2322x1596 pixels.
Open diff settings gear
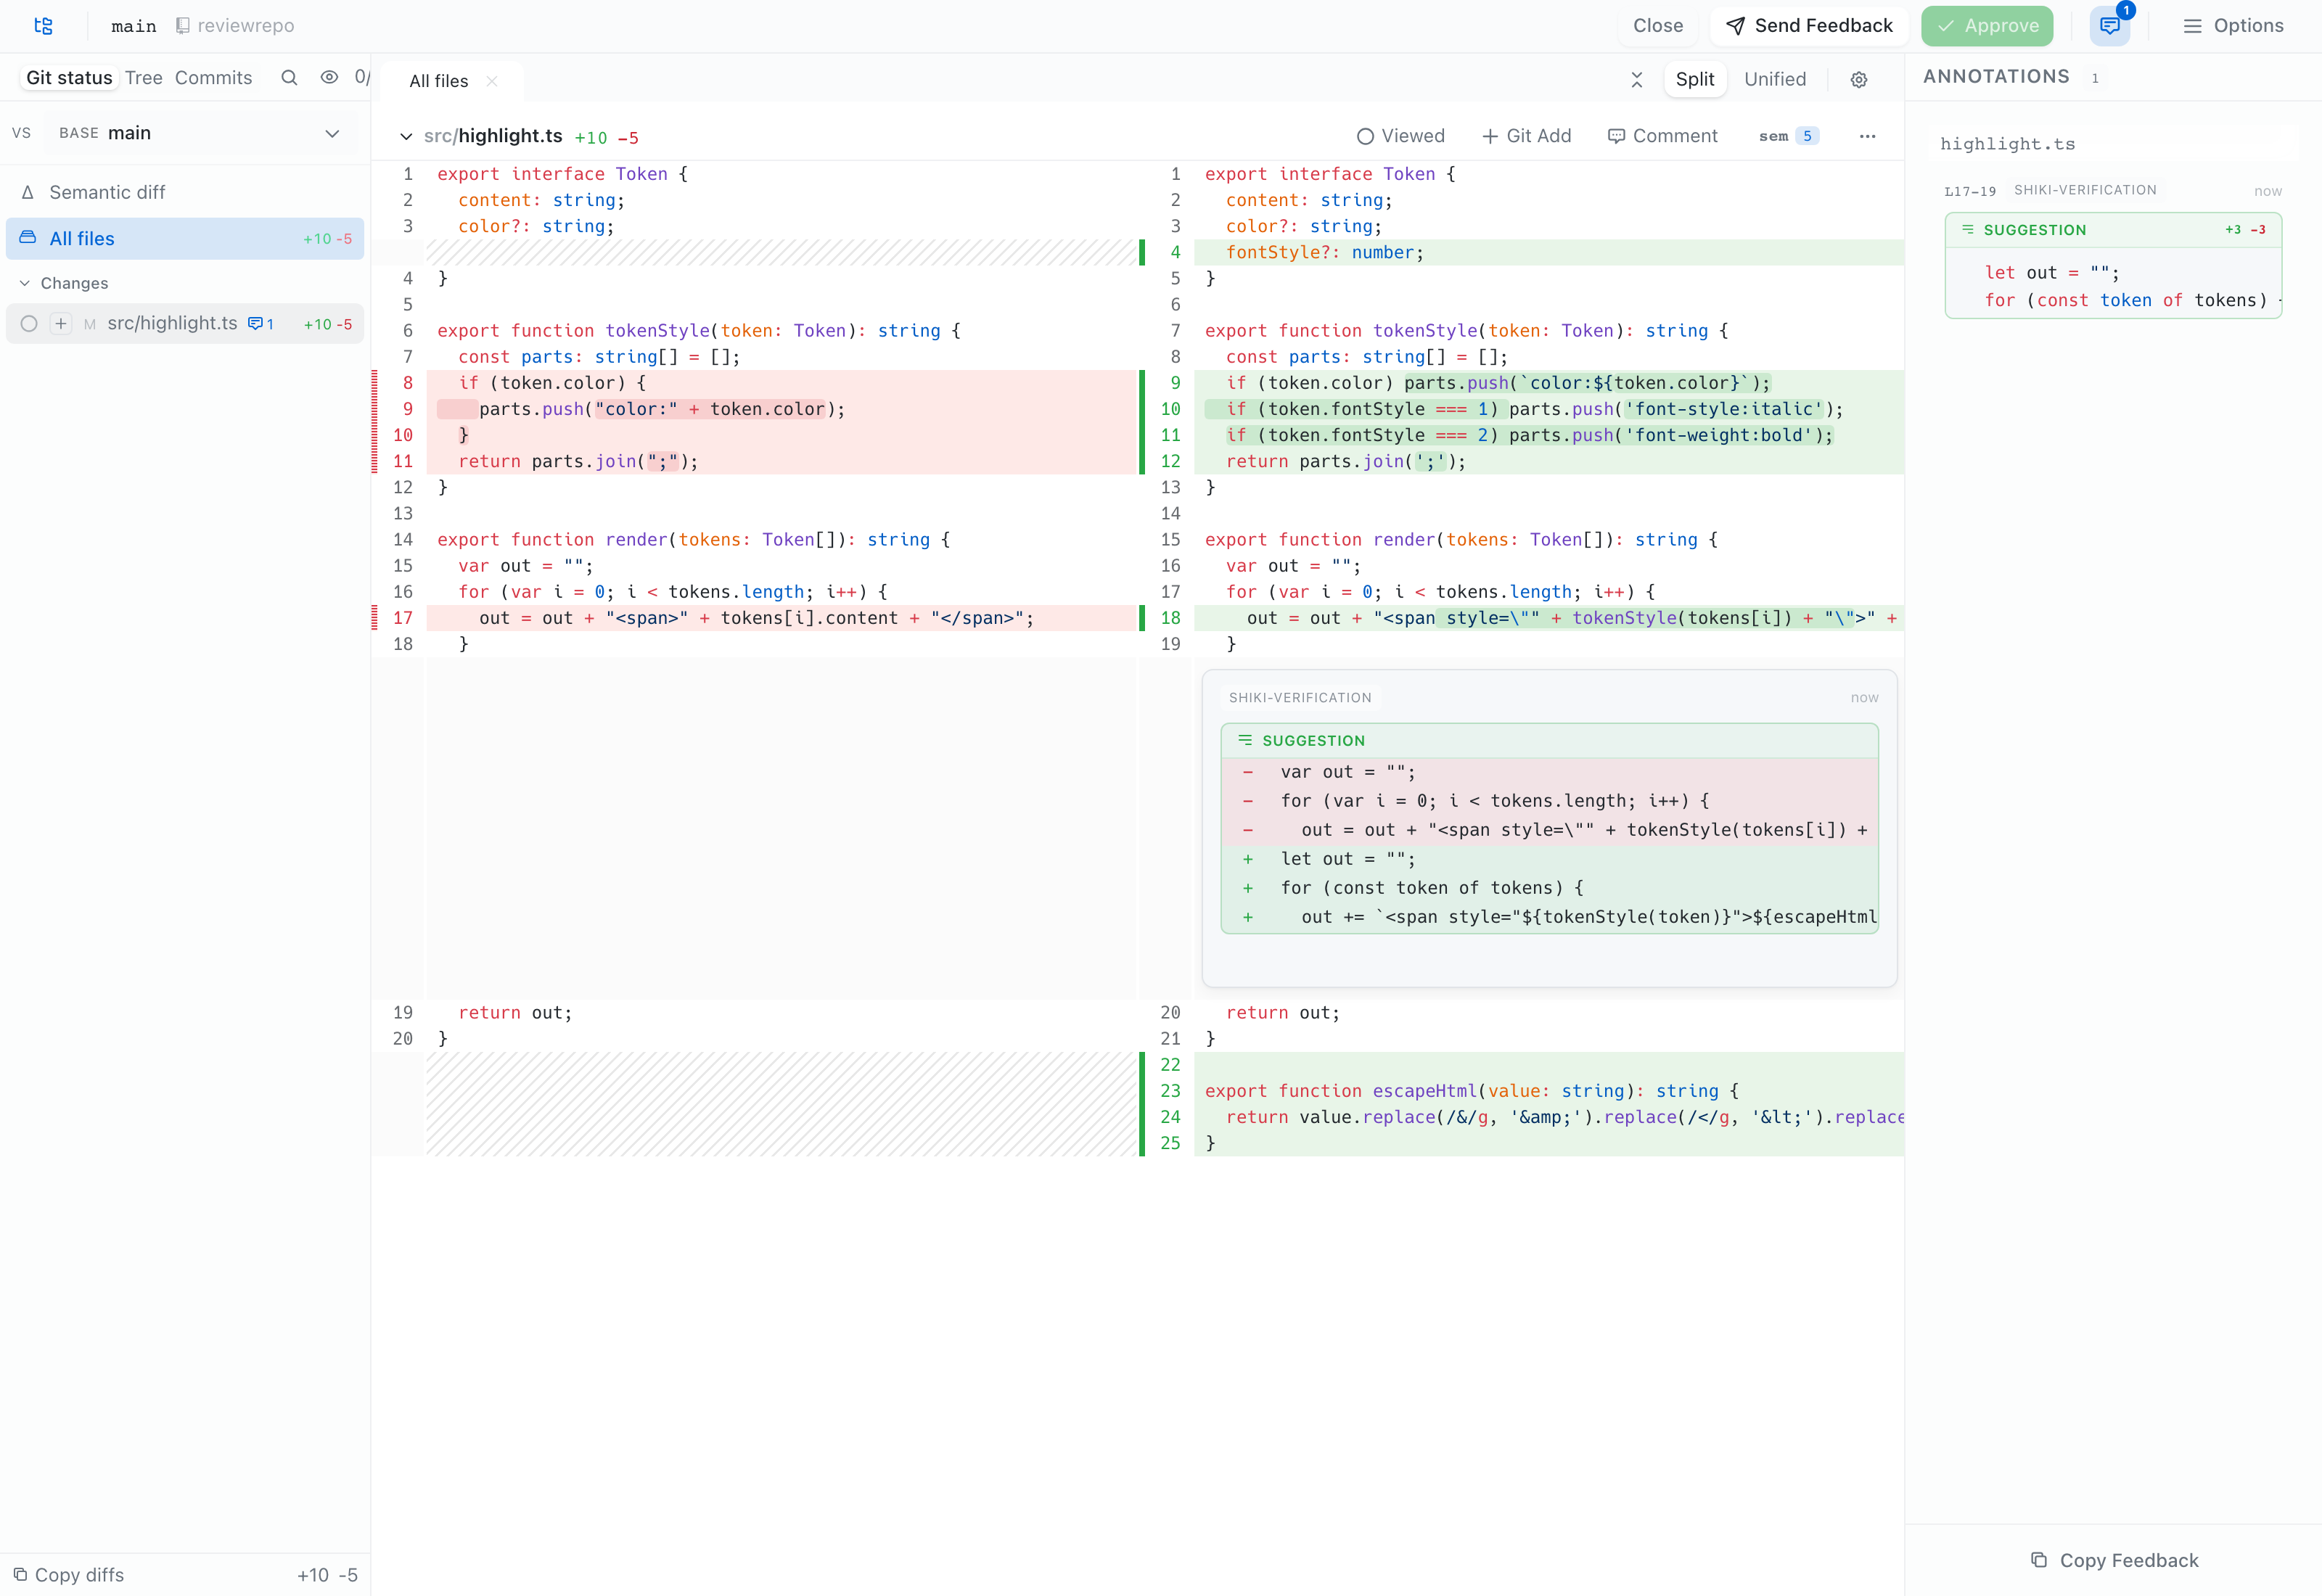(x=1859, y=80)
